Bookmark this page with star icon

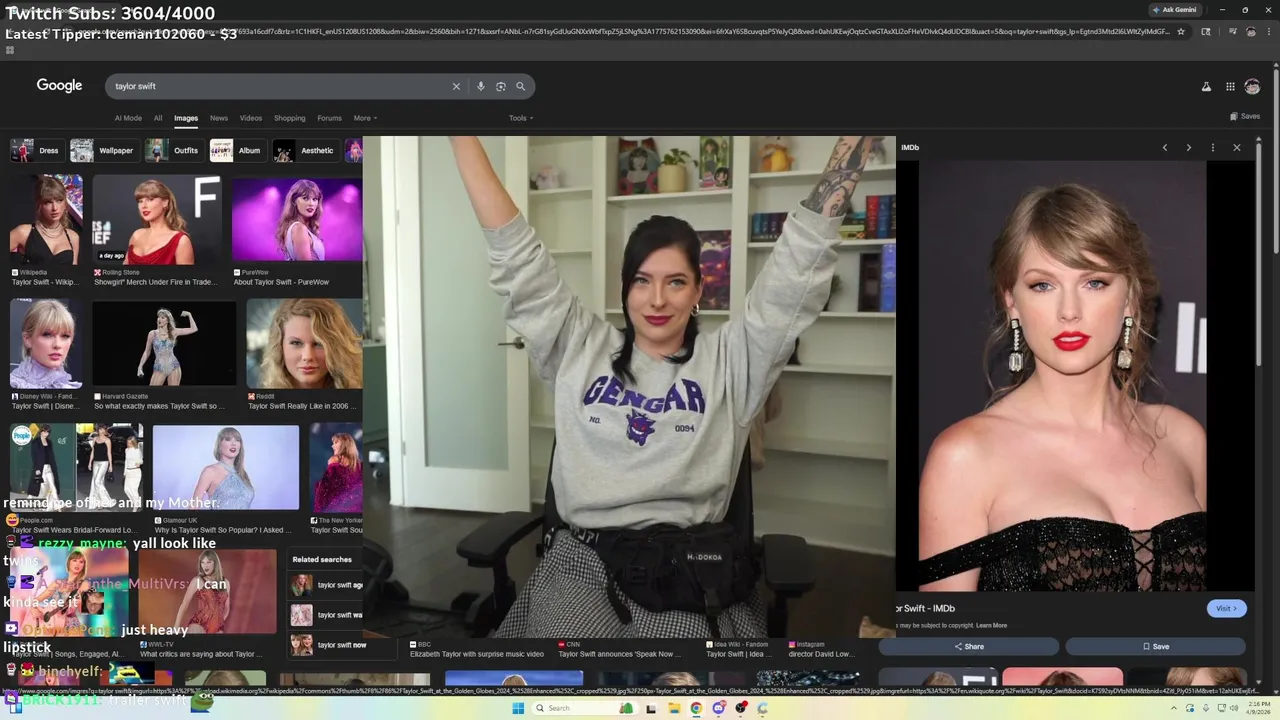click(x=1181, y=32)
